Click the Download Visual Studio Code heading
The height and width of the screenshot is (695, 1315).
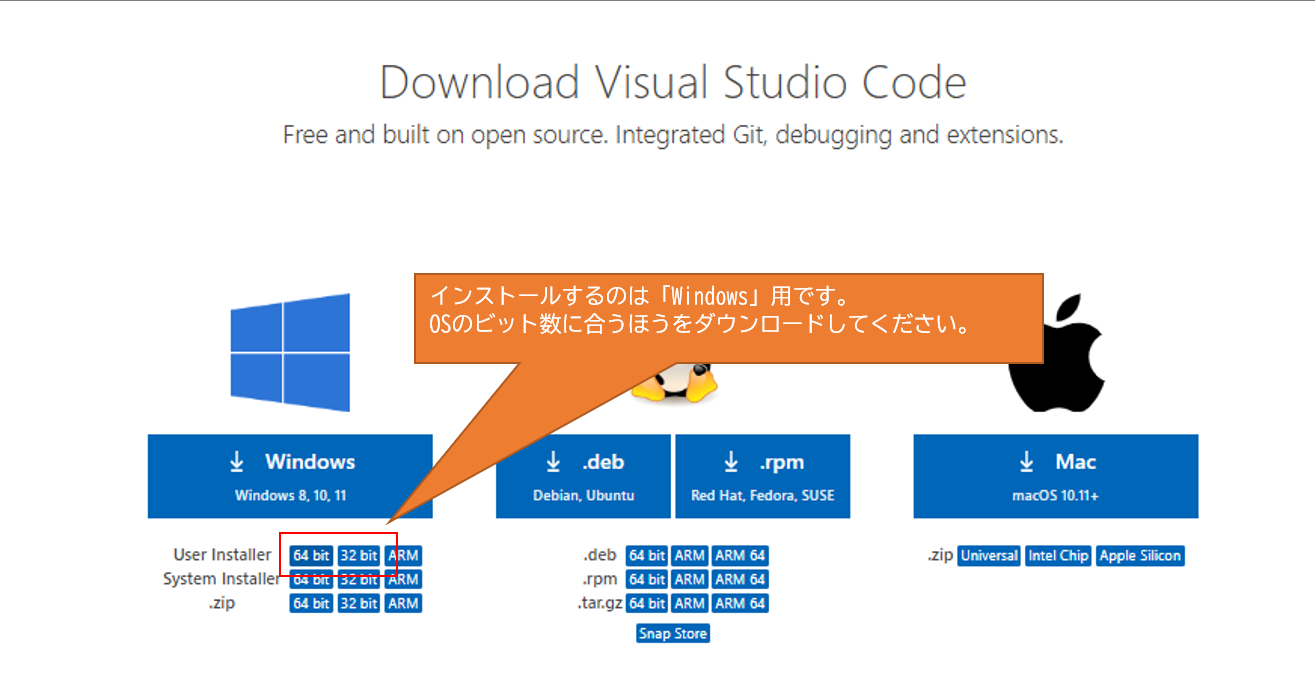[x=673, y=83]
